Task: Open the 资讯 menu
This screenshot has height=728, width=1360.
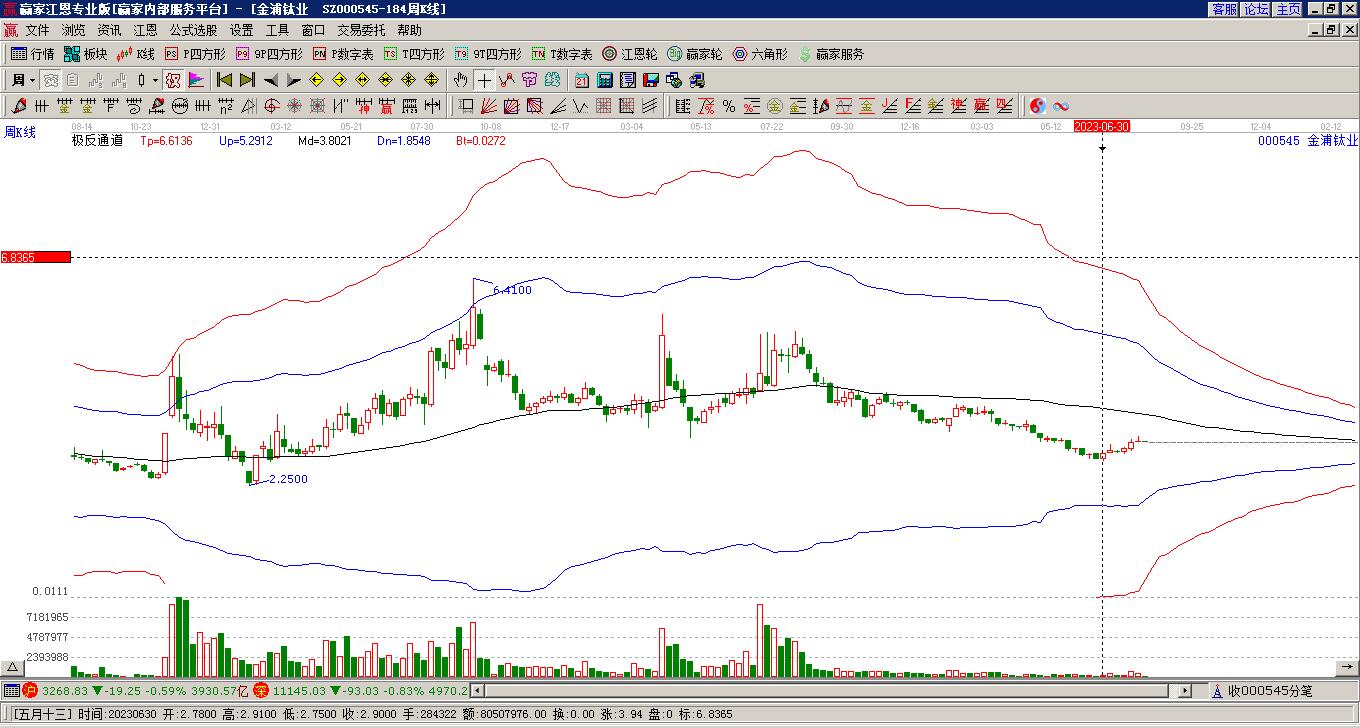Action: click(109, 31)
